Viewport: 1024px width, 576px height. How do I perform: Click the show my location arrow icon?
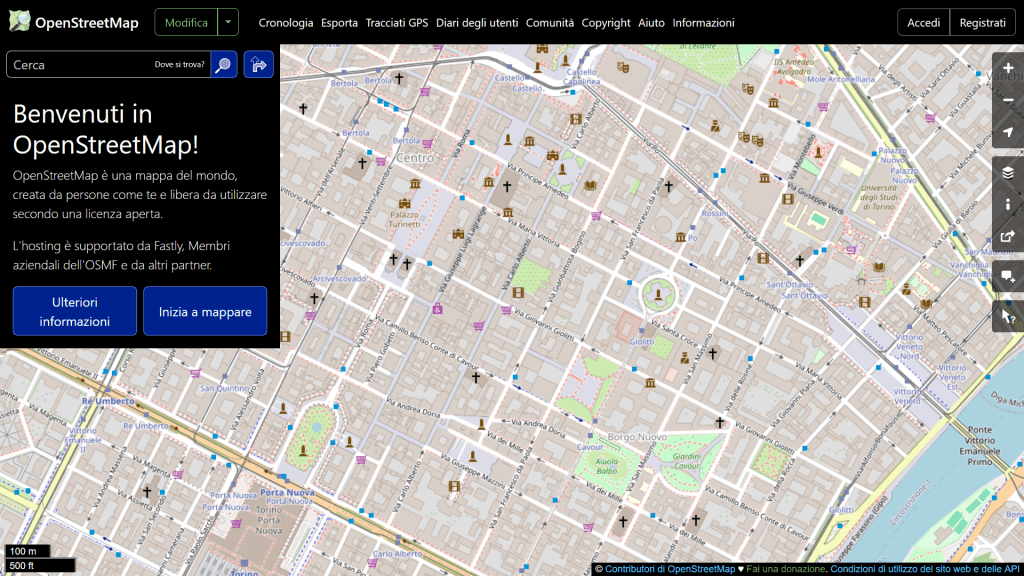point(1007,133)
